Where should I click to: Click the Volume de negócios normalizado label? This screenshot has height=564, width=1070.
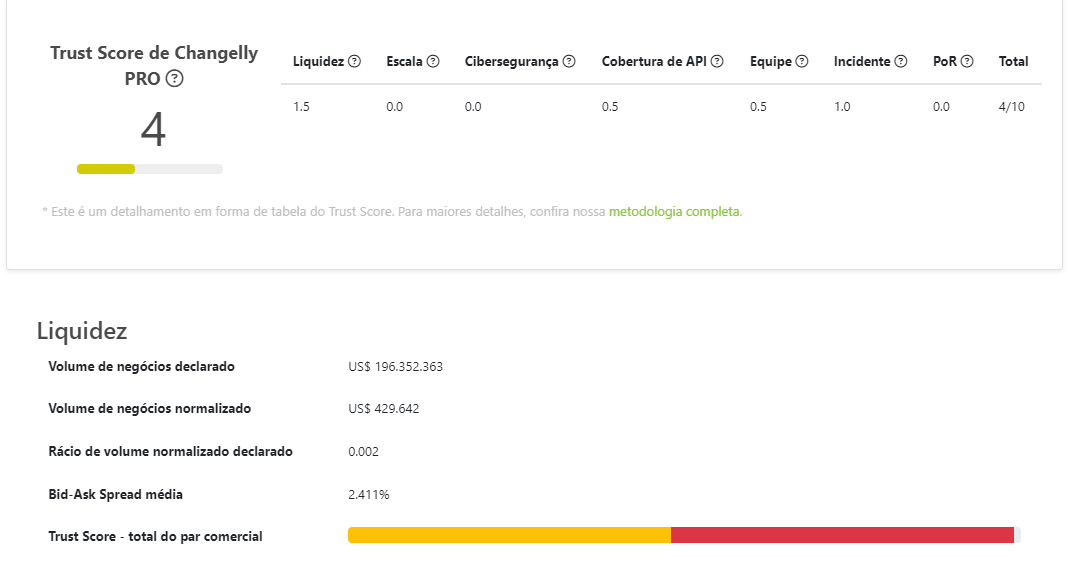(149, 409)
